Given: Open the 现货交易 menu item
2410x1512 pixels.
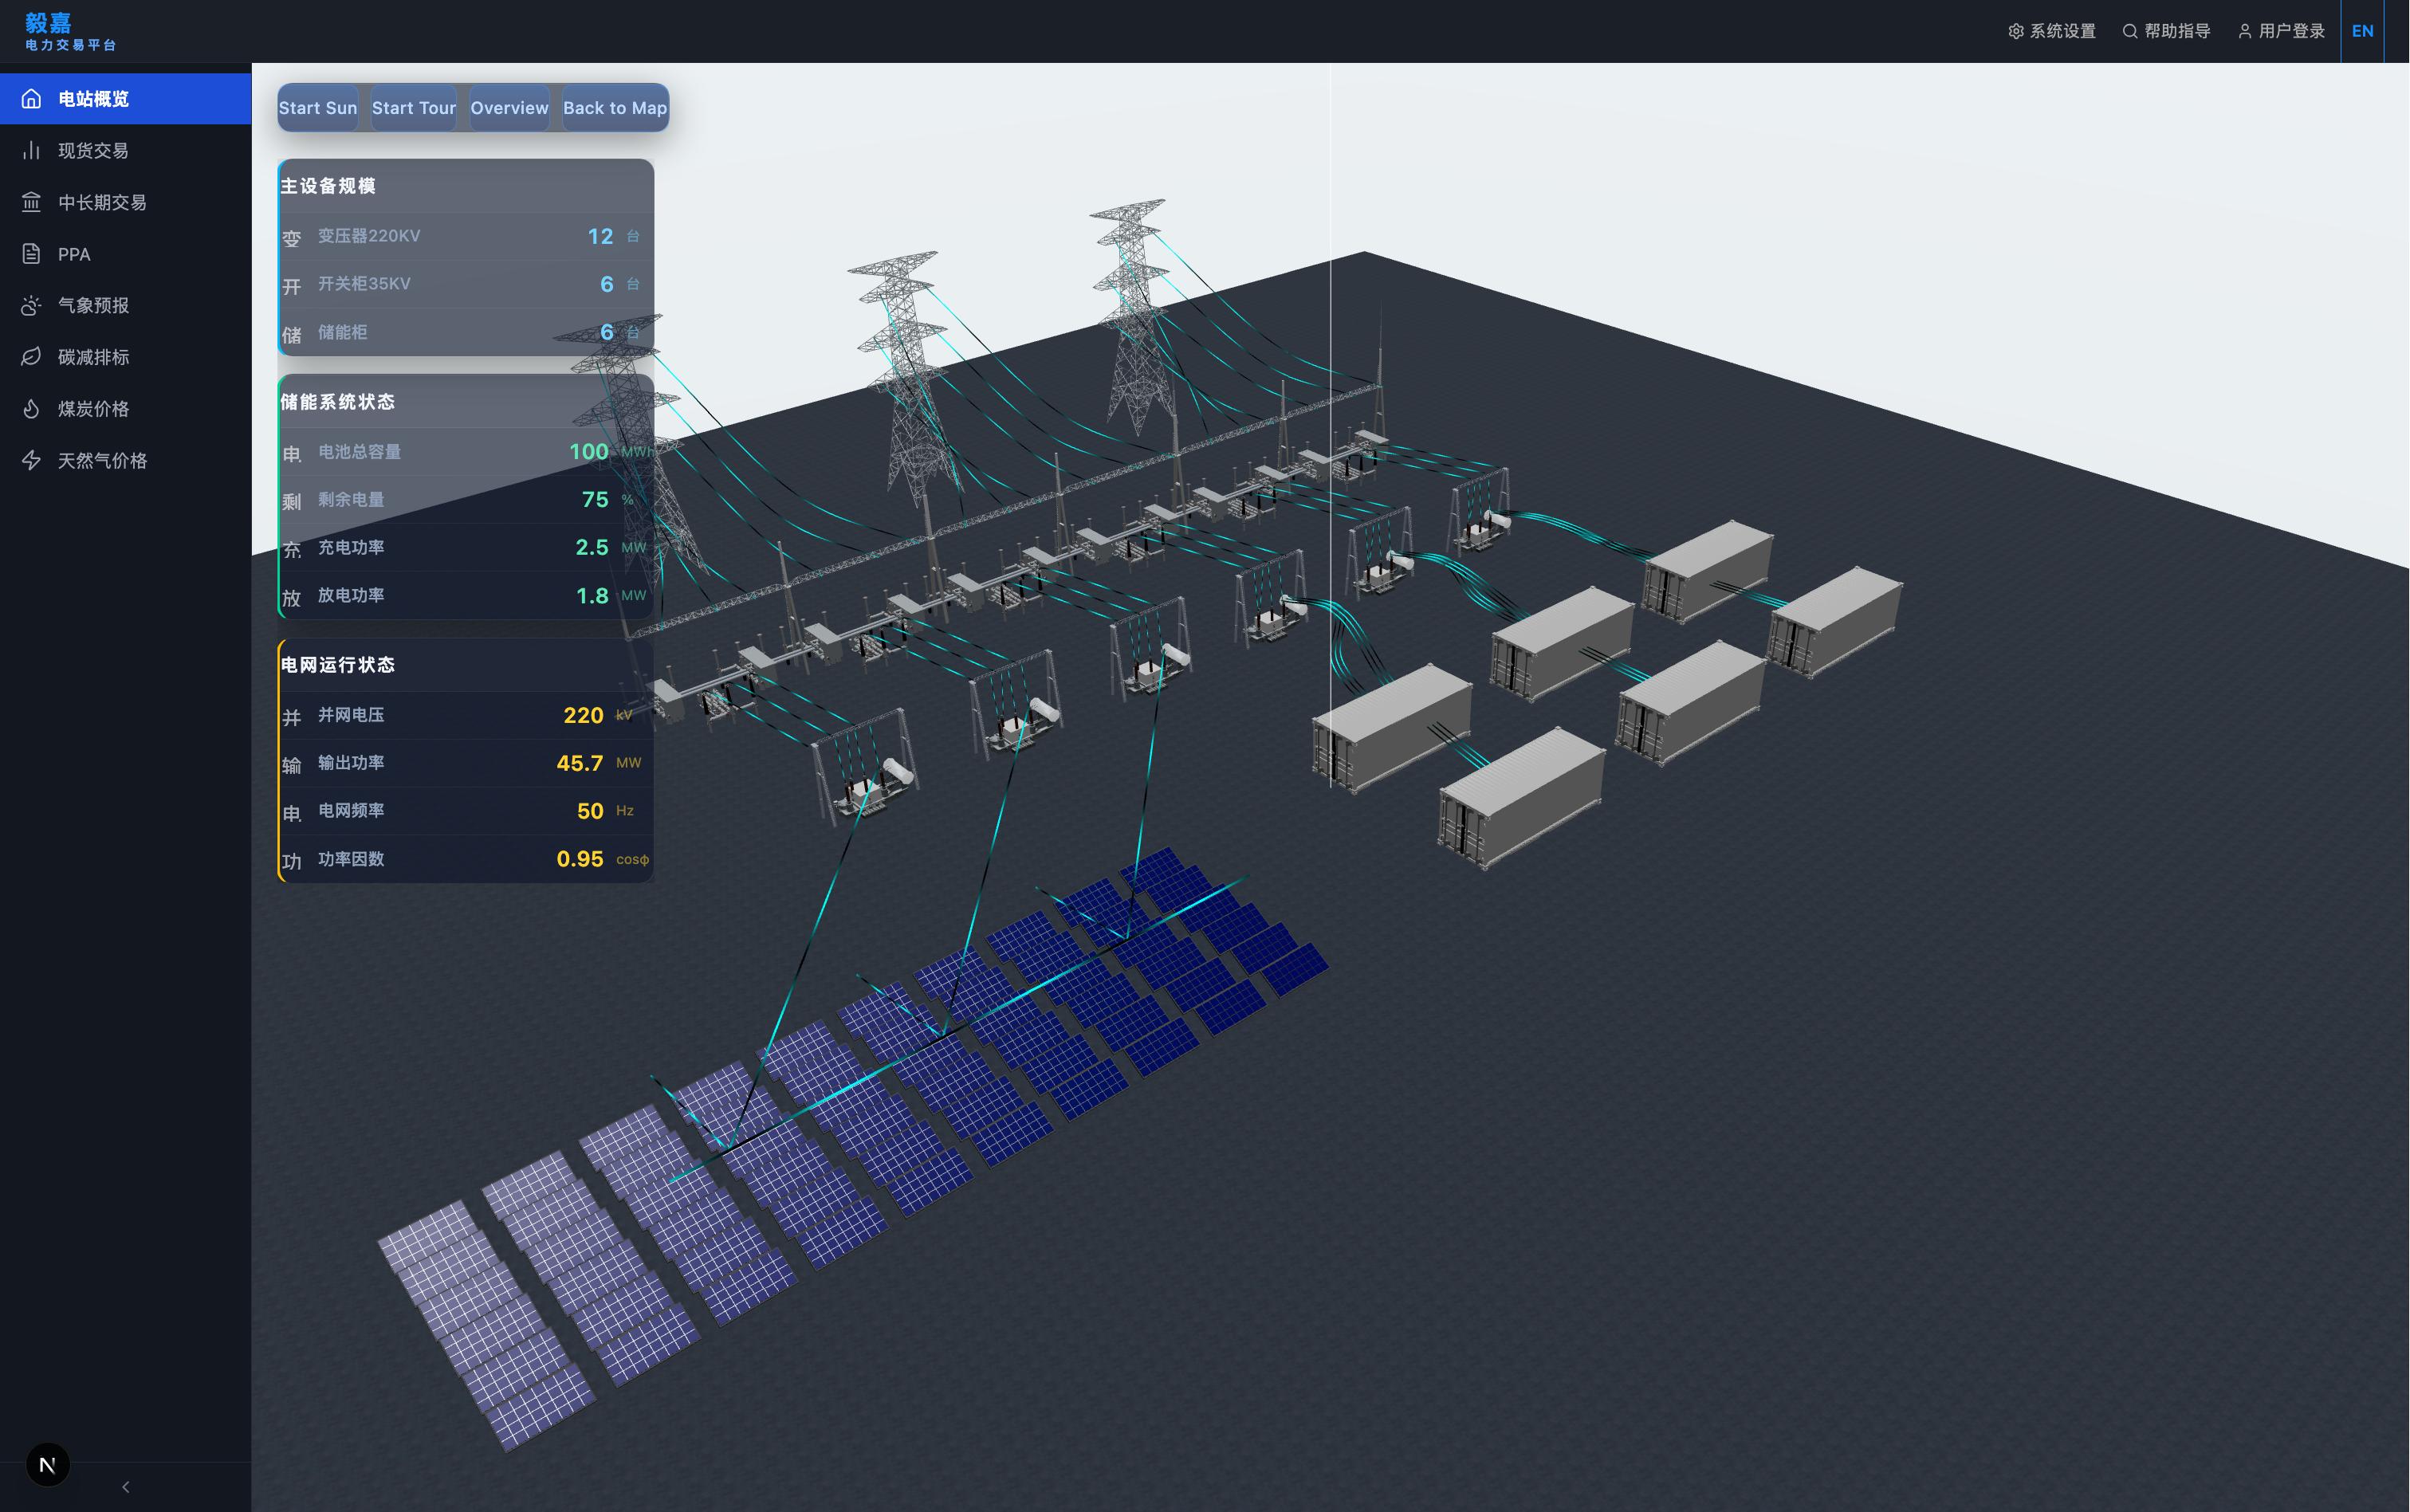Looking at the screenshot, I should [x=125, y=150].
